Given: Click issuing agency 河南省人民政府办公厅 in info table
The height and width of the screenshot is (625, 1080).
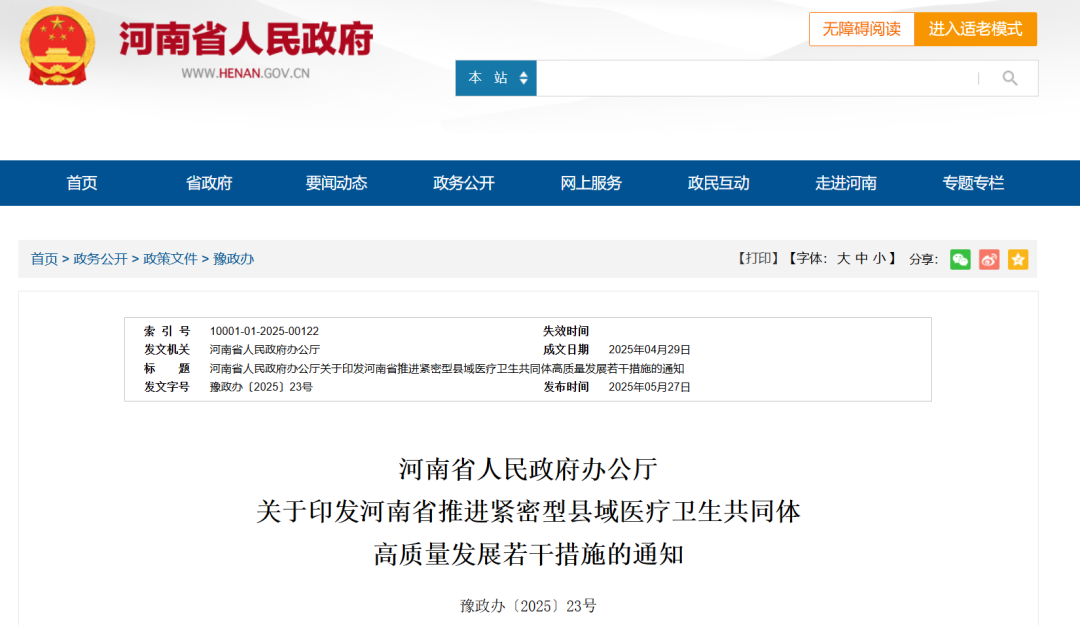Looking at the screenshot, I should (264, 350).
